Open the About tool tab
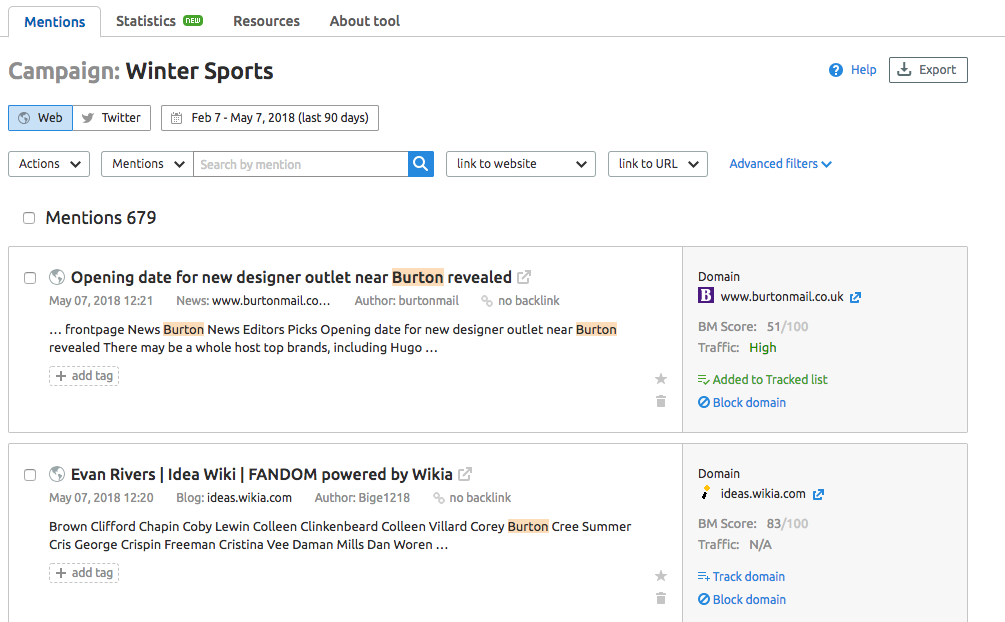 [x=365, y=21]
